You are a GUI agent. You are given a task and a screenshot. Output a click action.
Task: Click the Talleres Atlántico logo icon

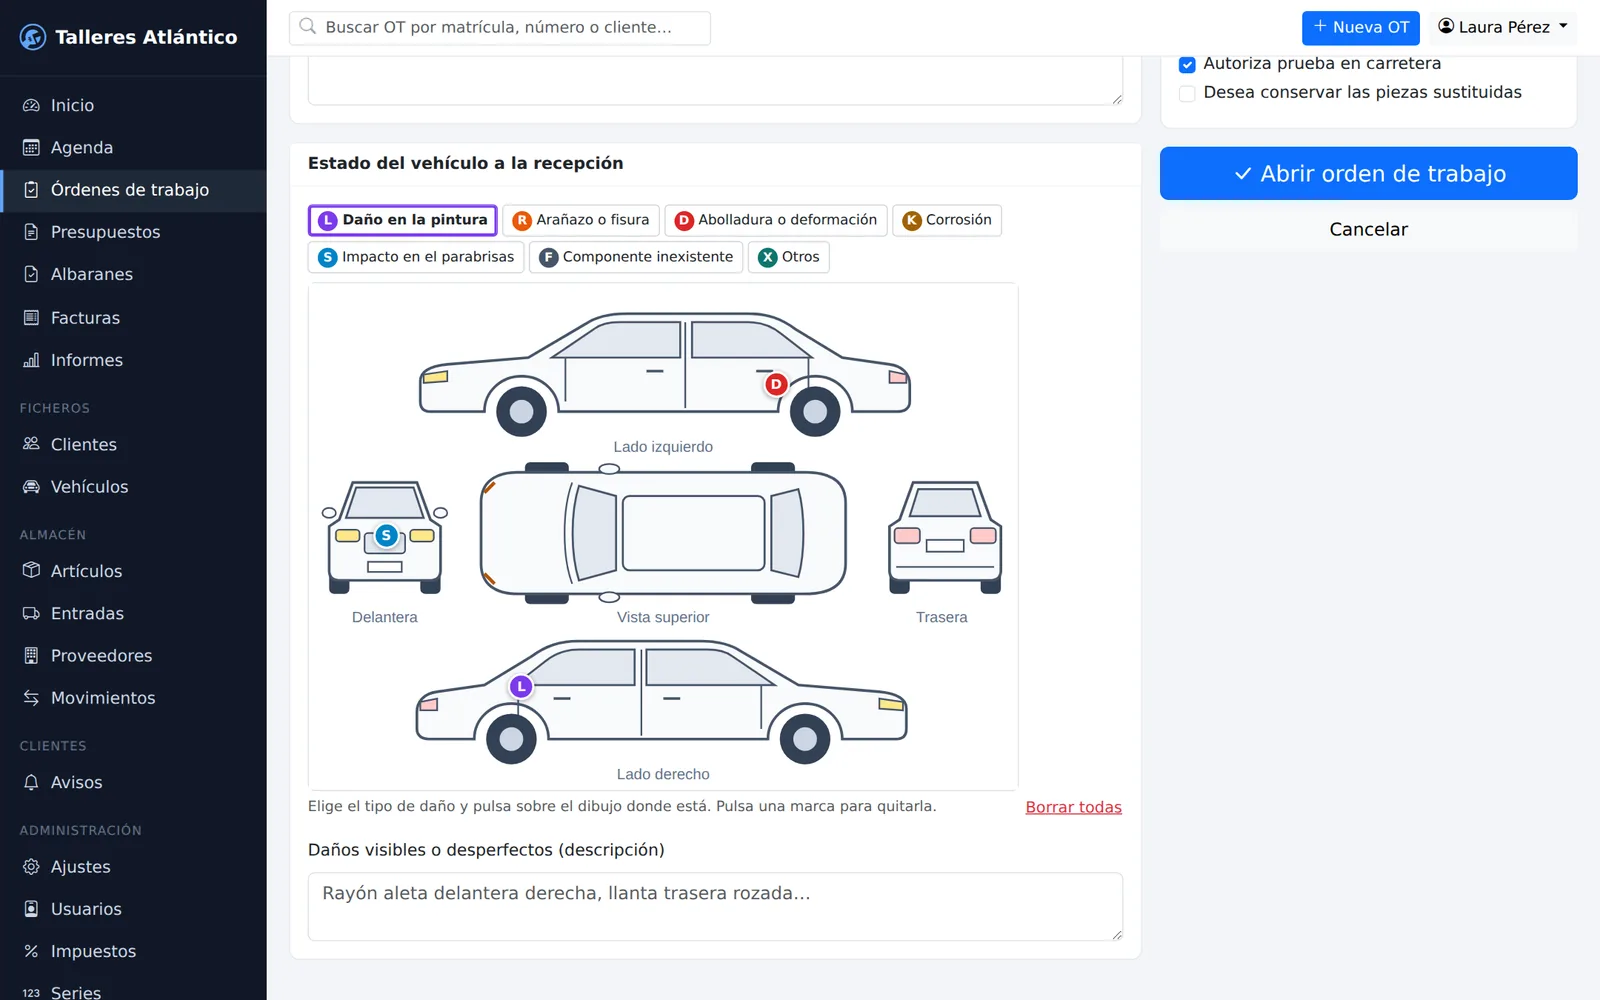coord(33,37)
